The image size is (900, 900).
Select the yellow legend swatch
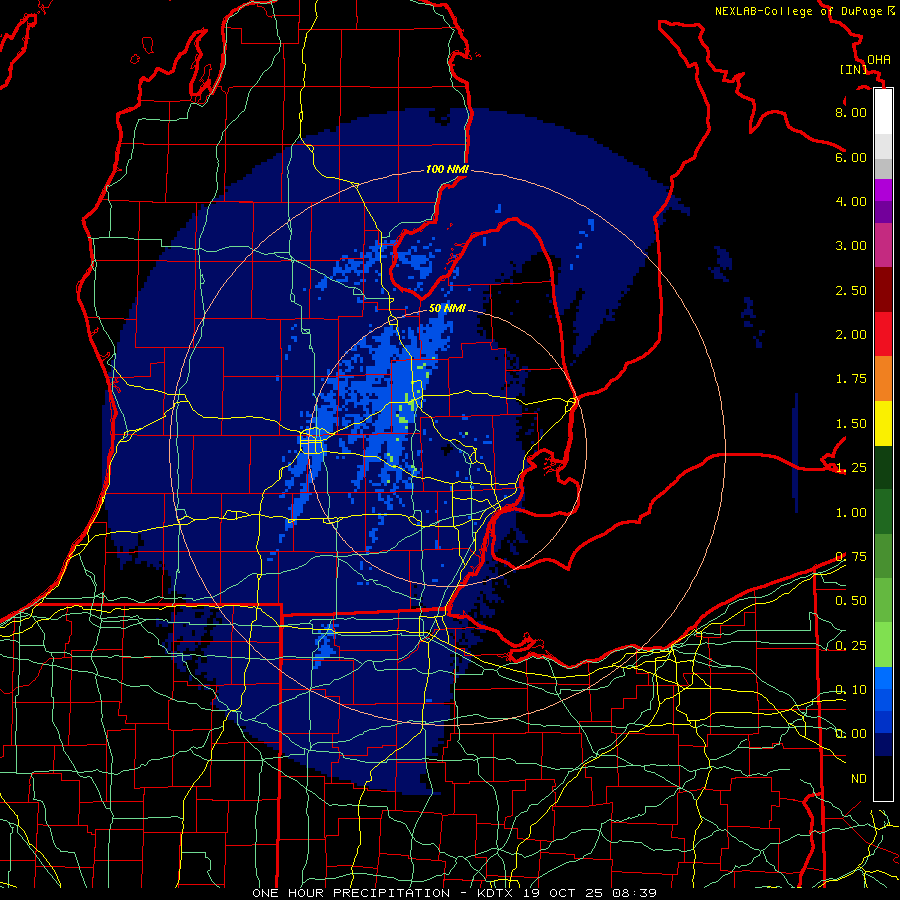coord(883,423)
